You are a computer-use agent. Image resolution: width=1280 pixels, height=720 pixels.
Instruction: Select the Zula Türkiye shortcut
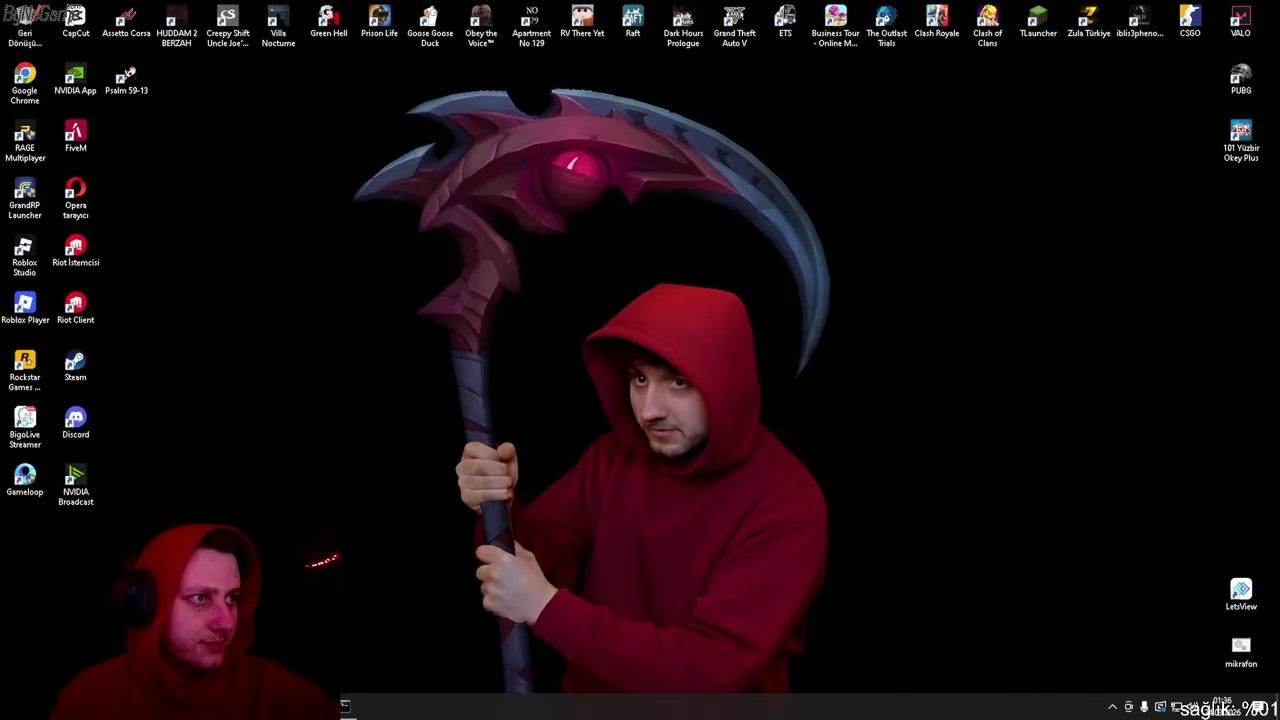point(1089,22)
